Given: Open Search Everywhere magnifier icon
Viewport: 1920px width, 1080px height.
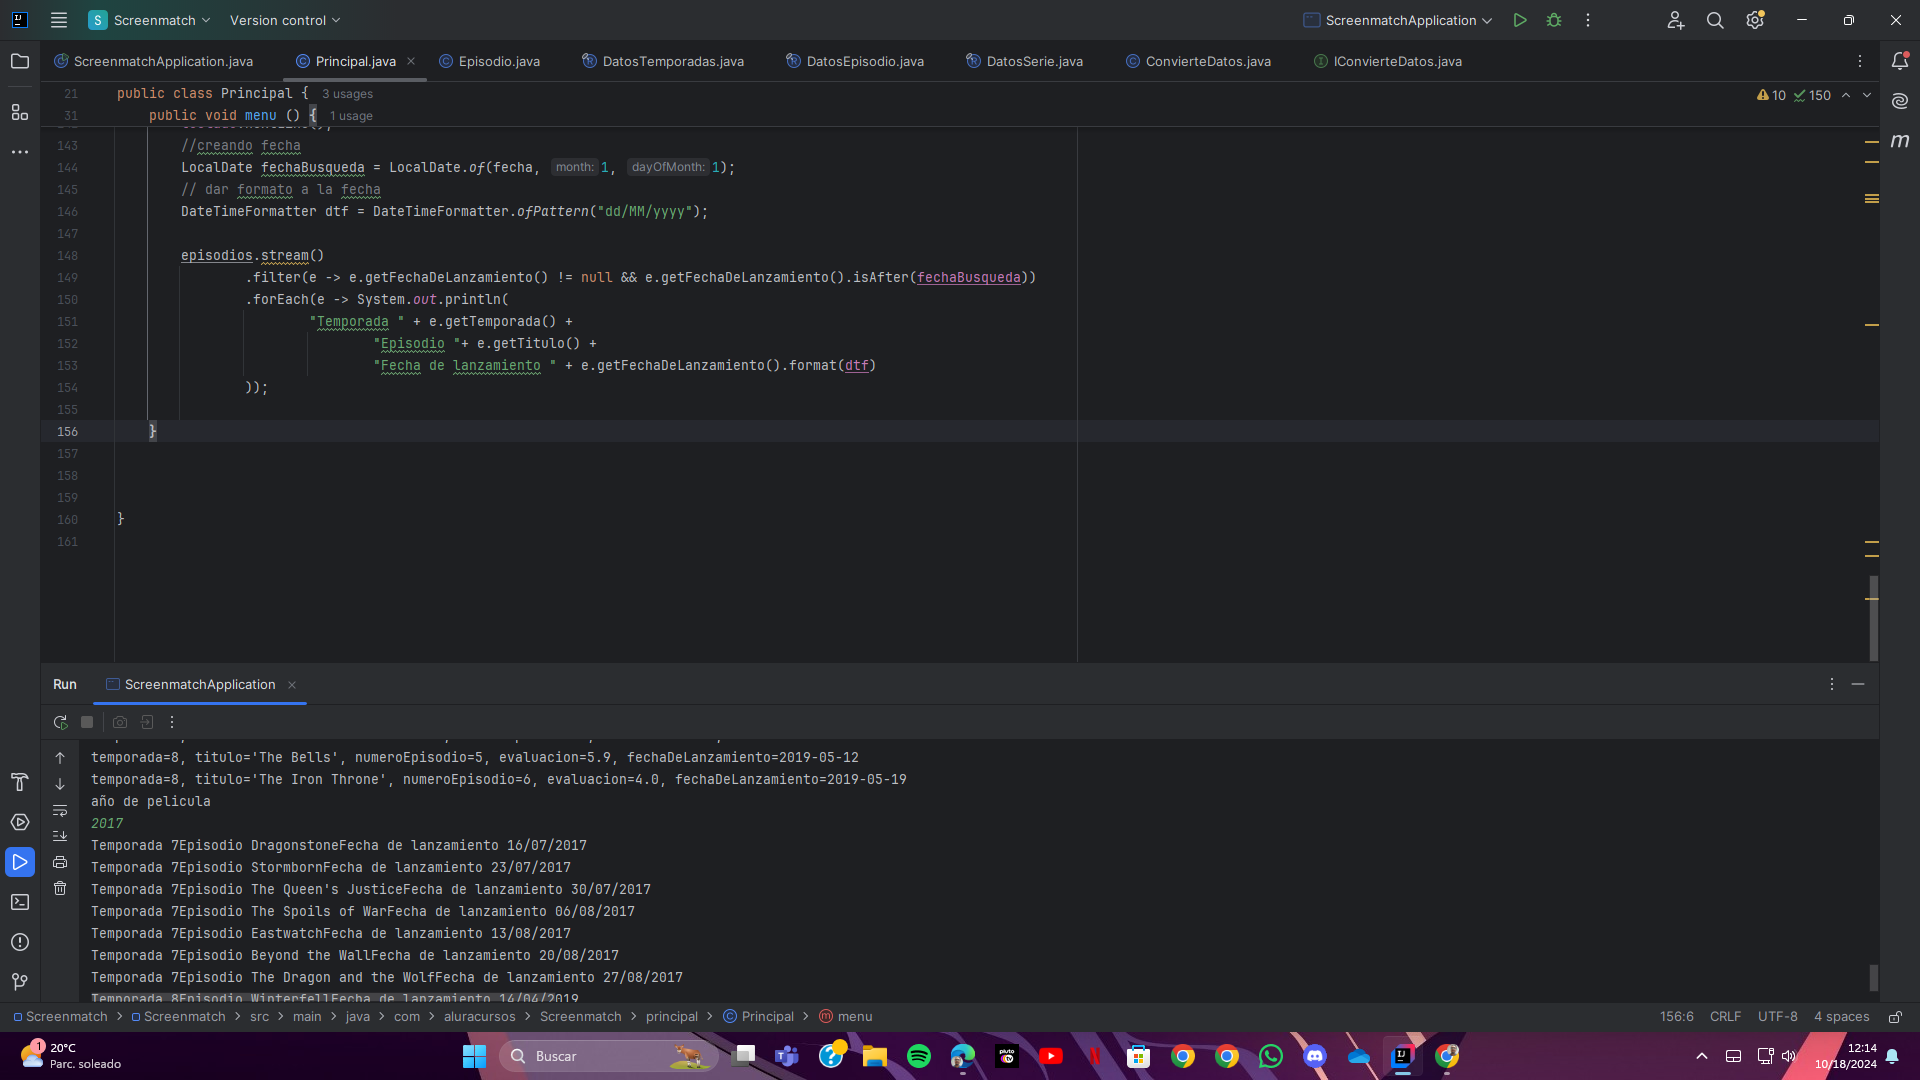Looking at the screenshot, I should coord(1715,20).
